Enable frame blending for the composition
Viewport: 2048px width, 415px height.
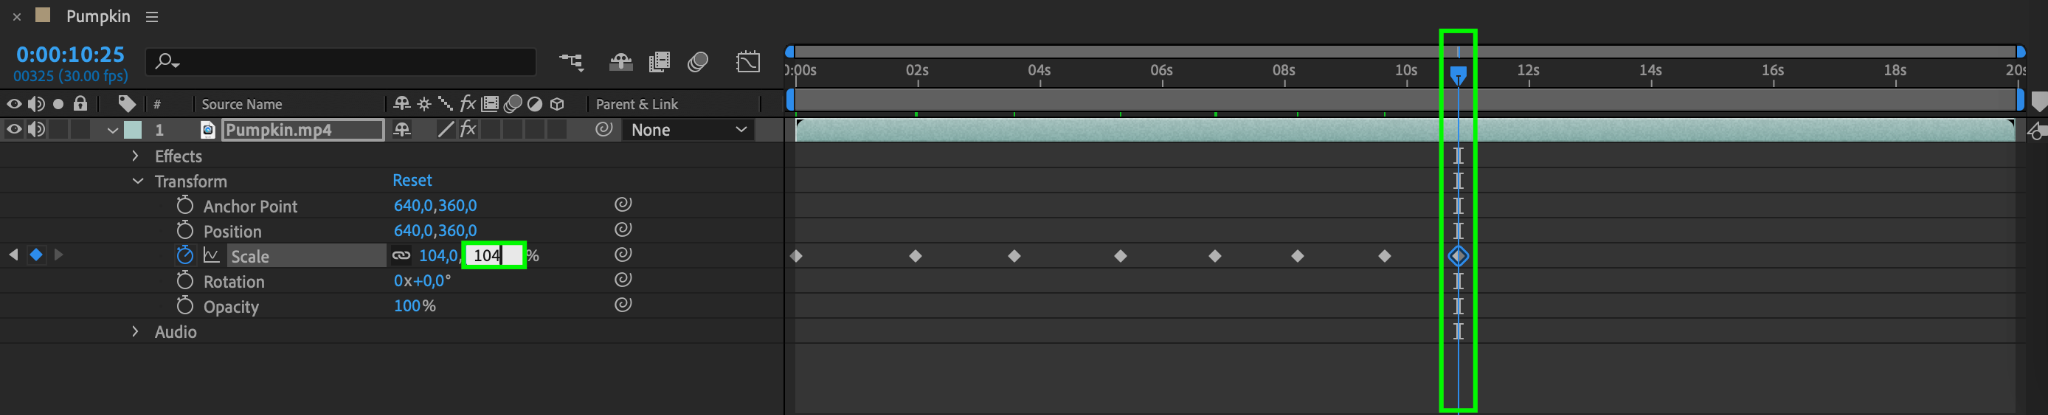coord(659,62)
